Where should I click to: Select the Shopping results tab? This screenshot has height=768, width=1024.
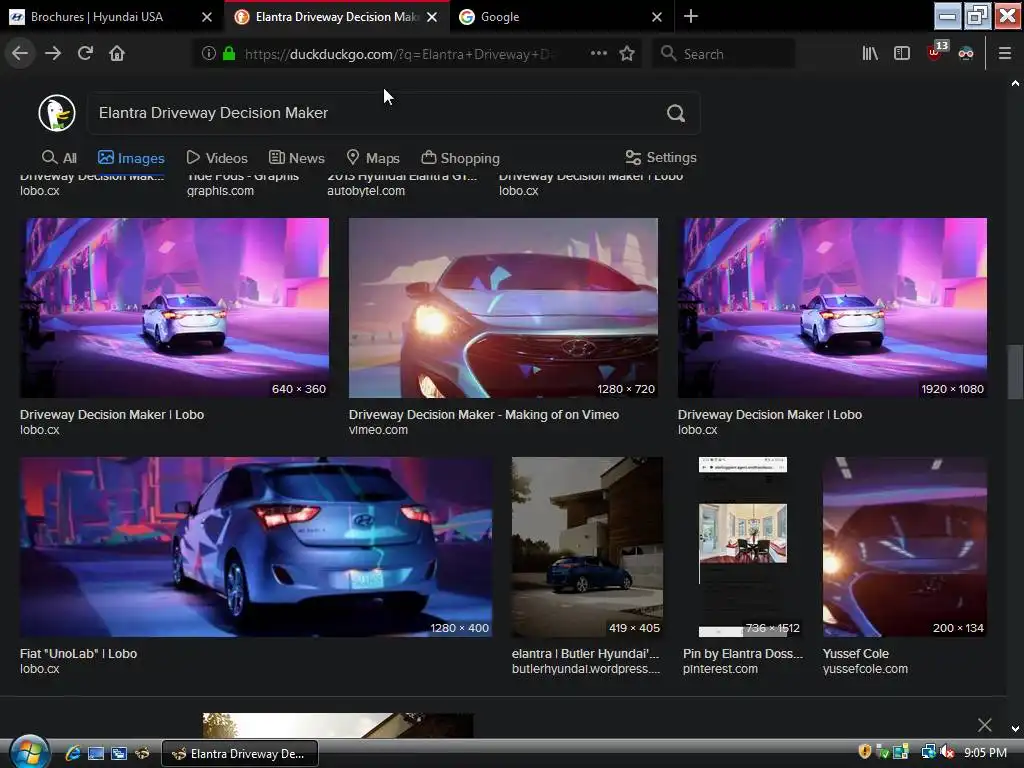(460, 158)
